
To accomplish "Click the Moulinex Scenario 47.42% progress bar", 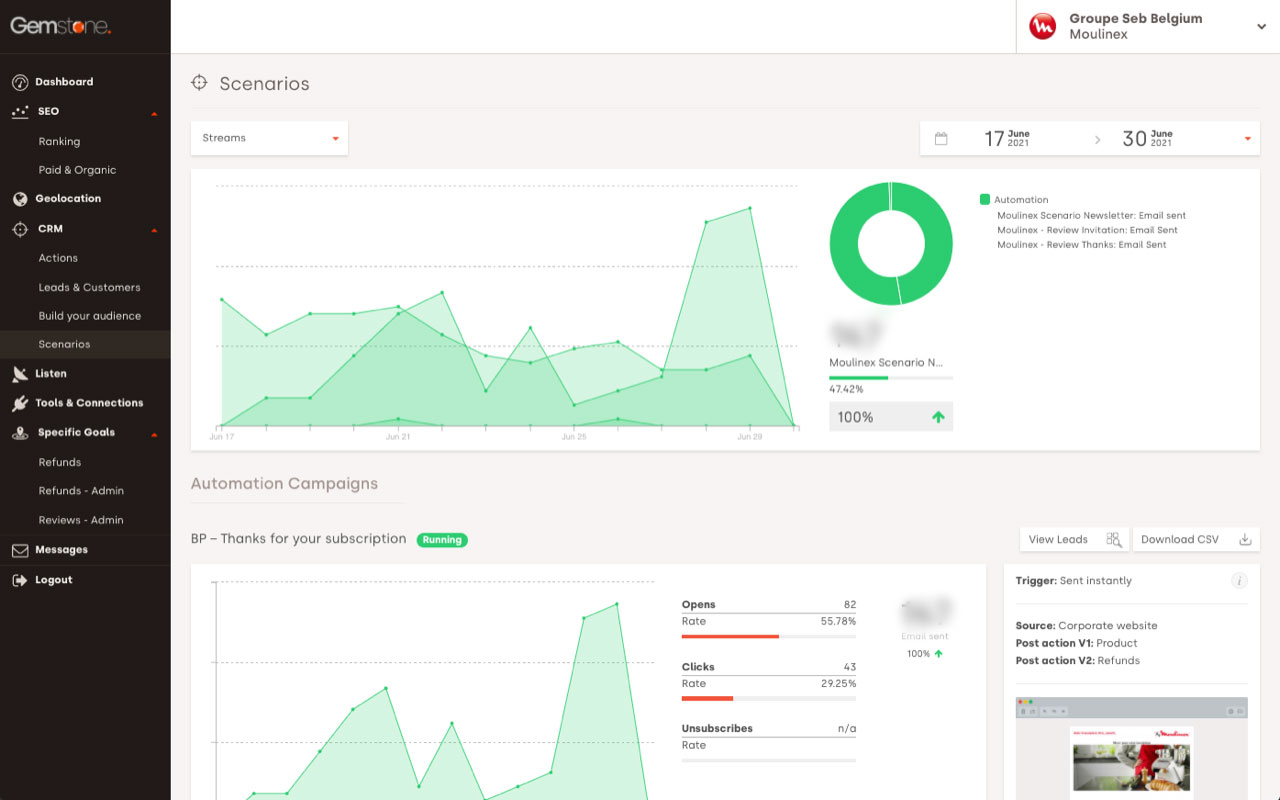I will coord(891,378).
